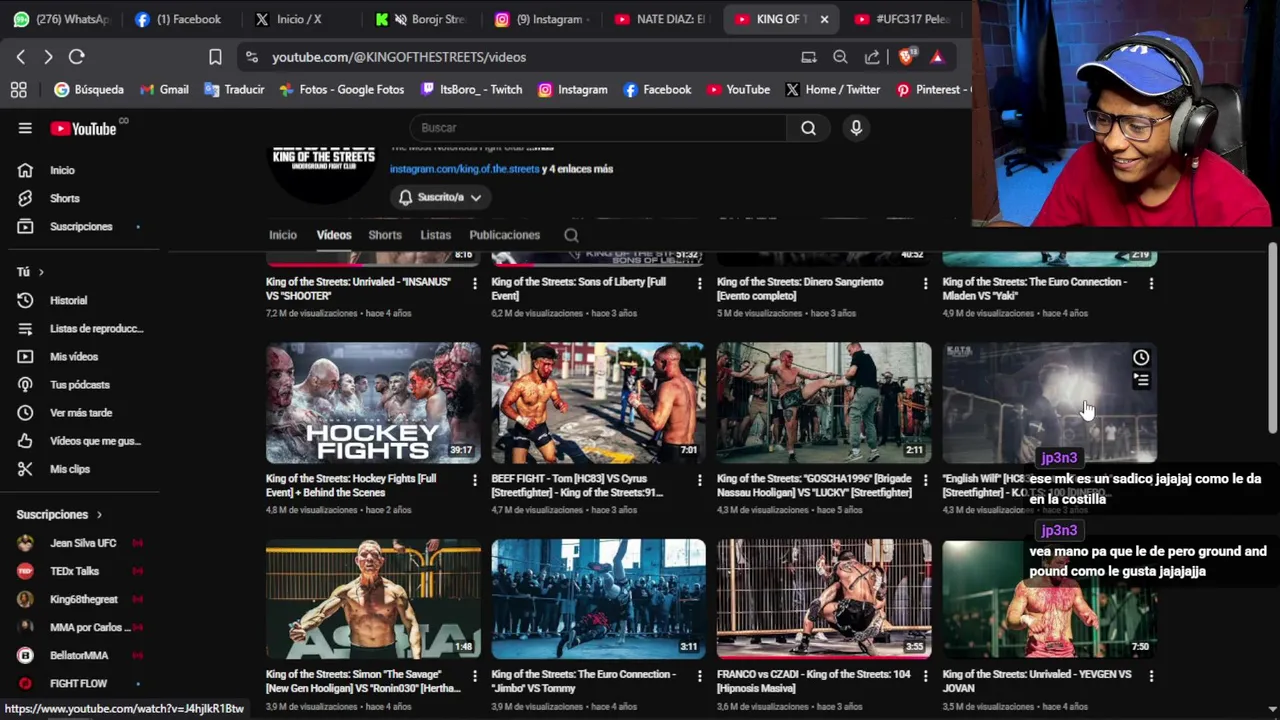Search within channel using magnifier icon
This screenshot has width=1280, height=720.
coord(571,235)
